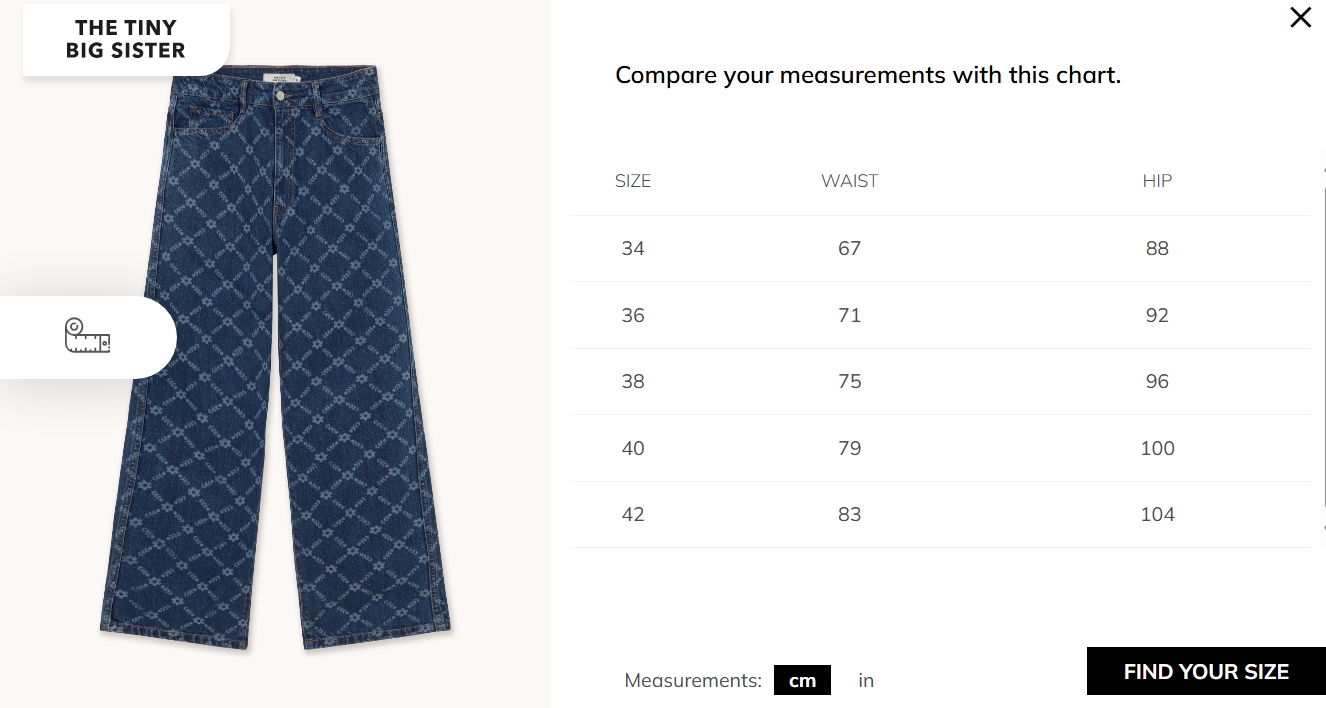Click the measuring tape icon
This screenshot has width=1326, height=708.
[87, 336]
